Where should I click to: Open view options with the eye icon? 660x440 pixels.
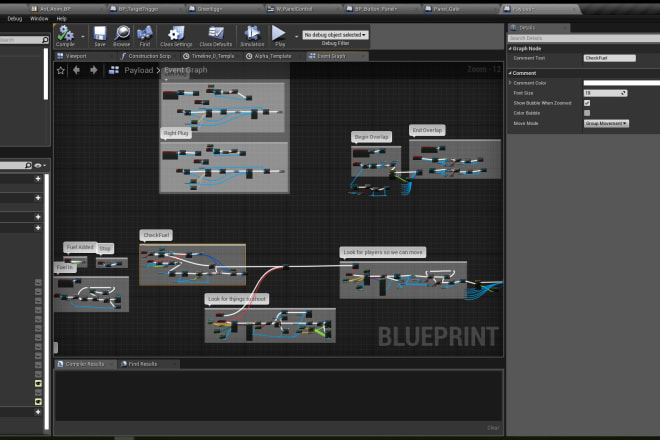click(38, 165)
